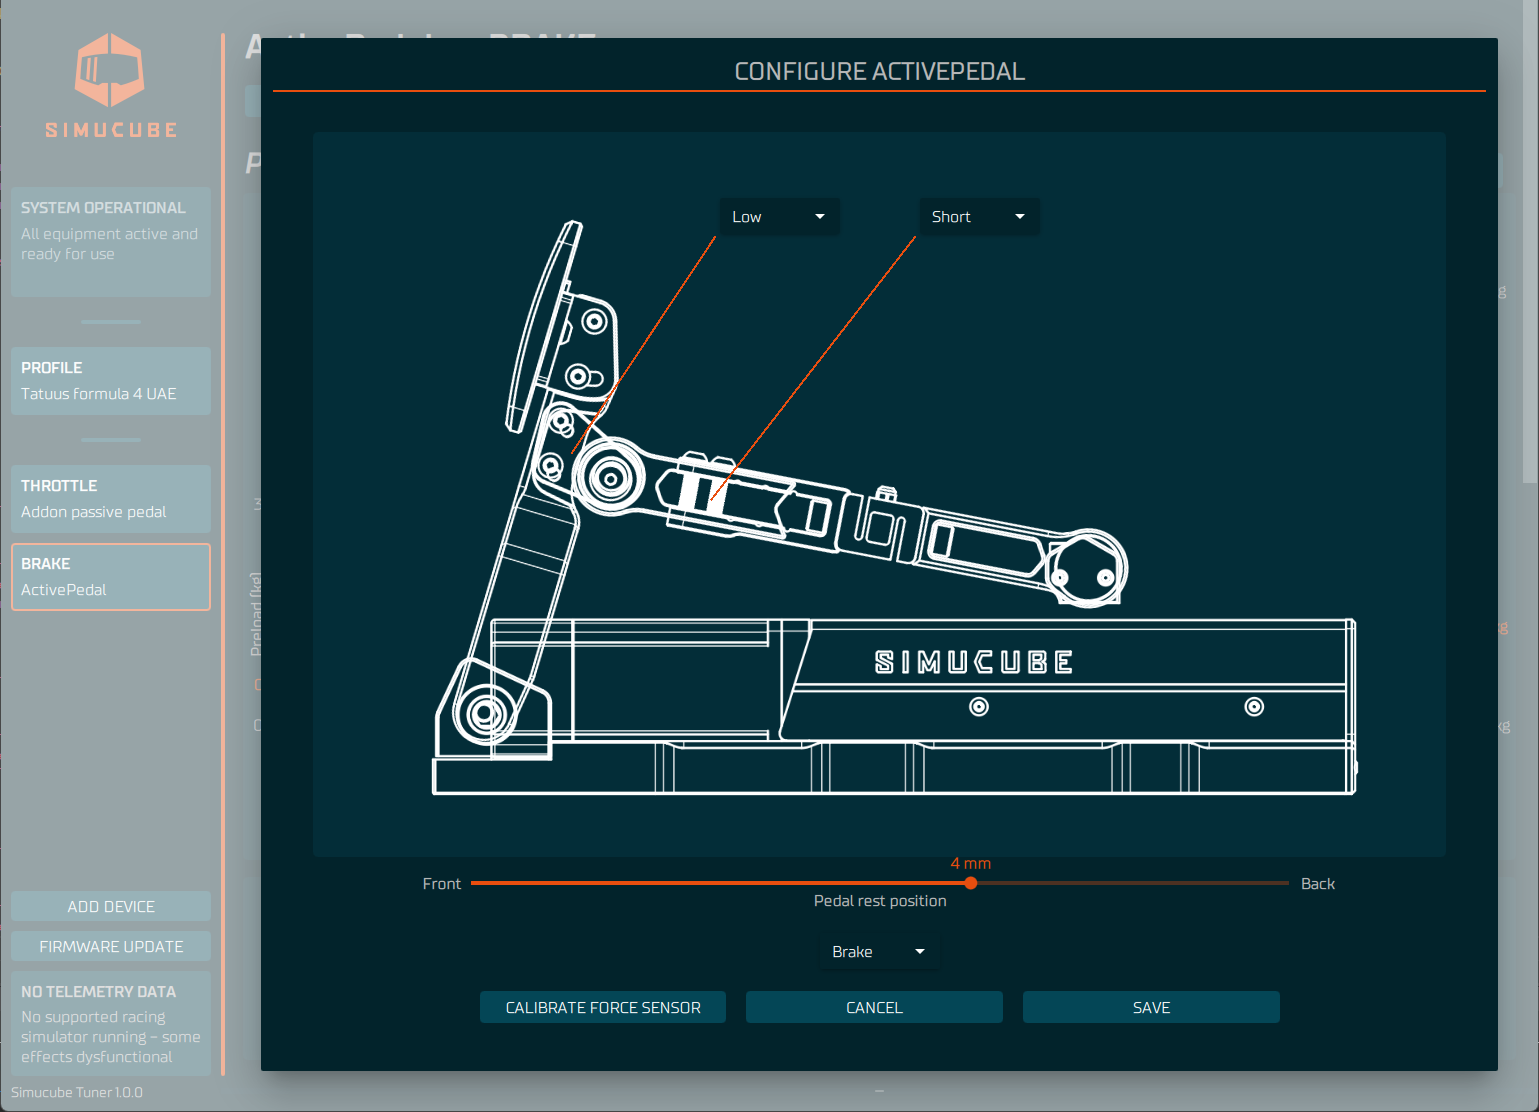Click Calibrate Force Sensor button

tap(603, 1007)
